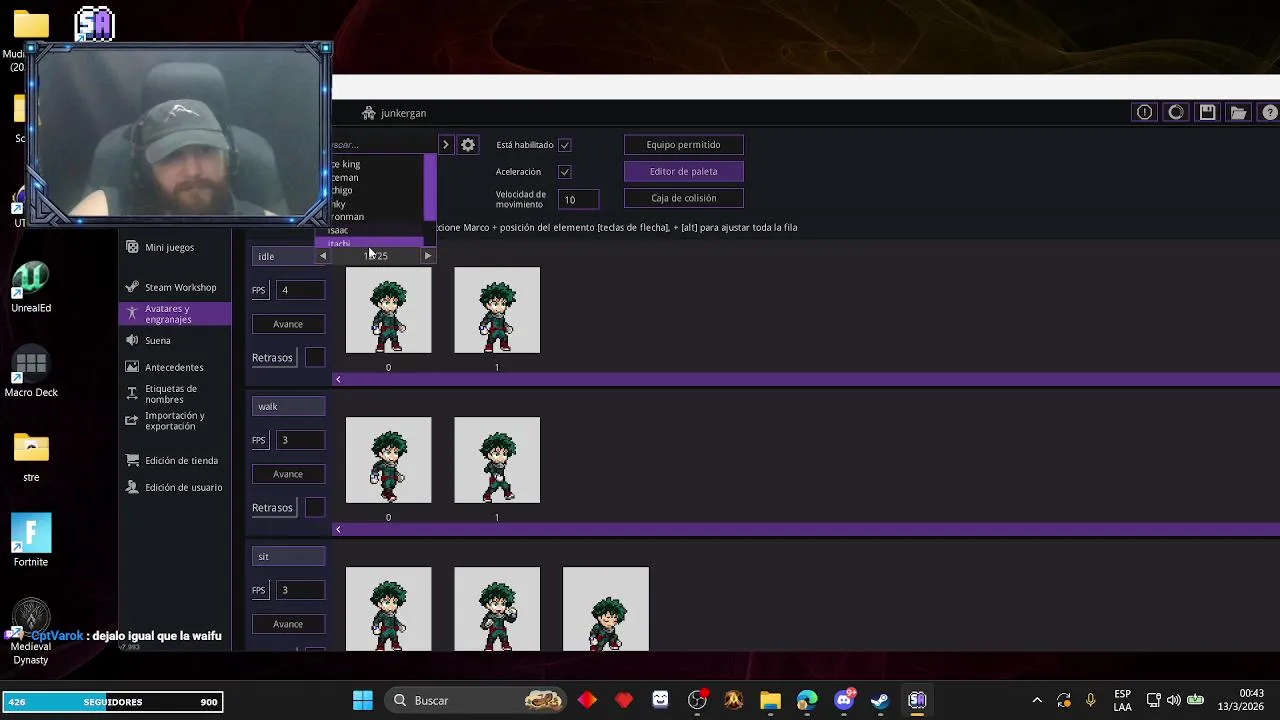
Task: Click Avance button in walk row
Action: tap(288, 474)
